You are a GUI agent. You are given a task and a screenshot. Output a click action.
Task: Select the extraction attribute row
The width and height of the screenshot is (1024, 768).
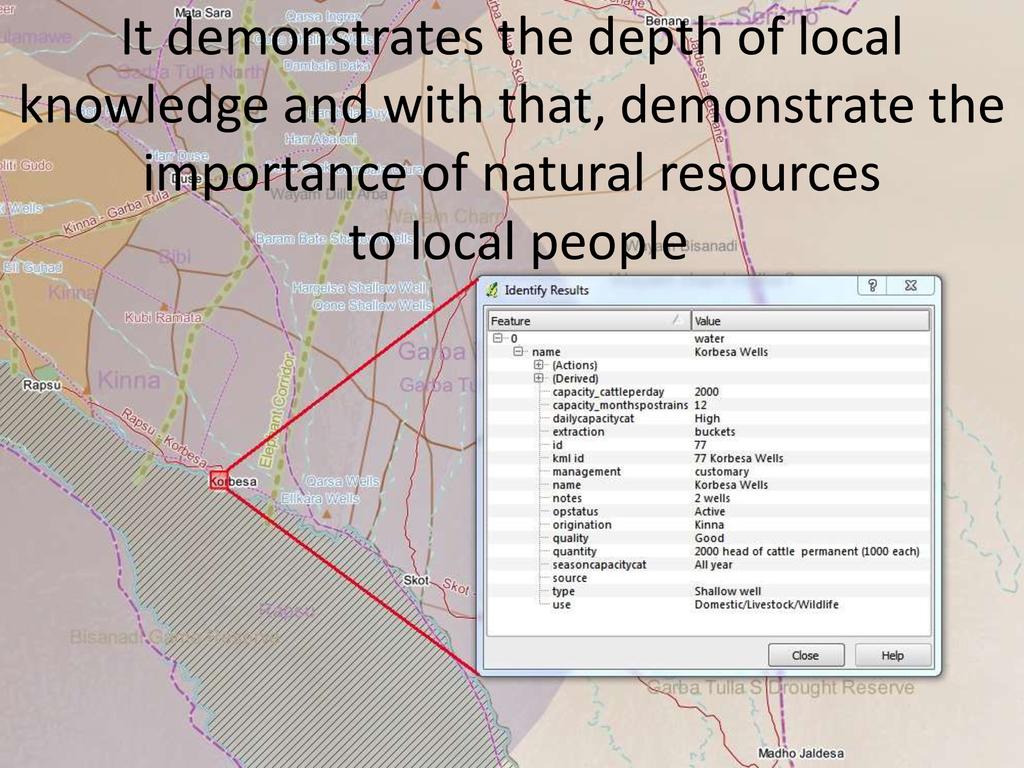pyautogui.click(x=578, y=432)
